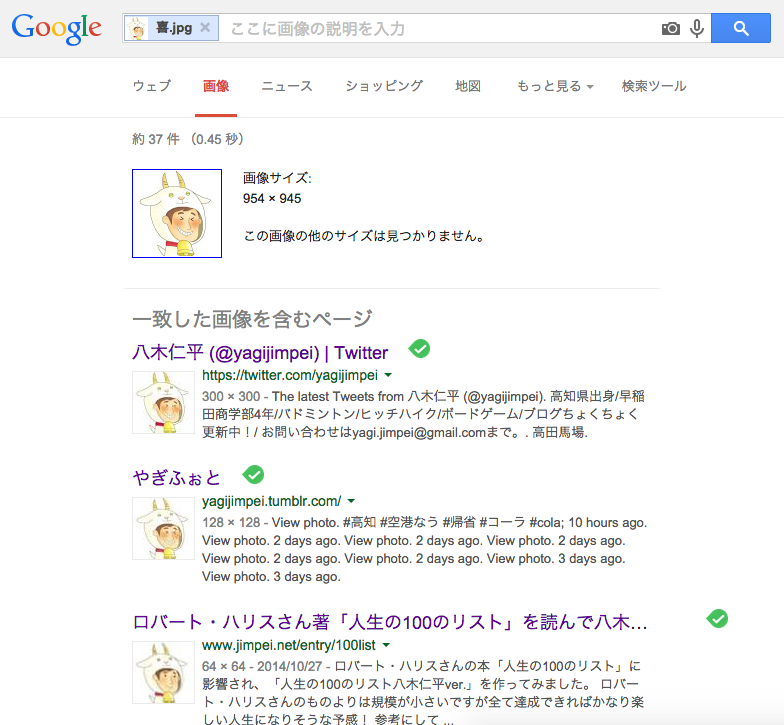Click the yagijimpei.tumblr.com/ URL text
784x725 pixels.
pyautogui.click(x=272, y=501)
